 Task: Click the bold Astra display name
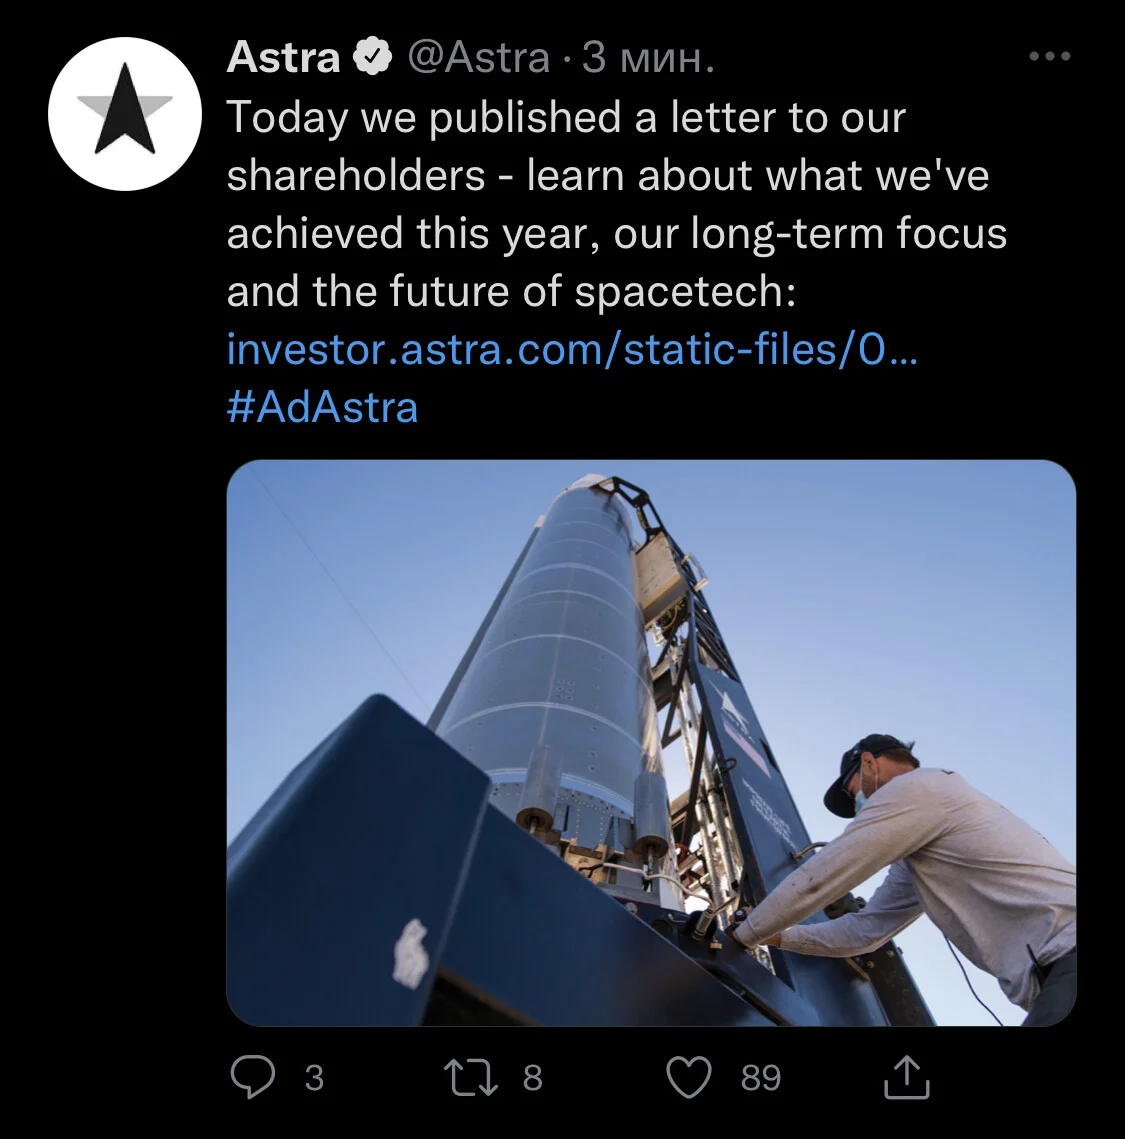pyautogui.click(x=283, y=57)
